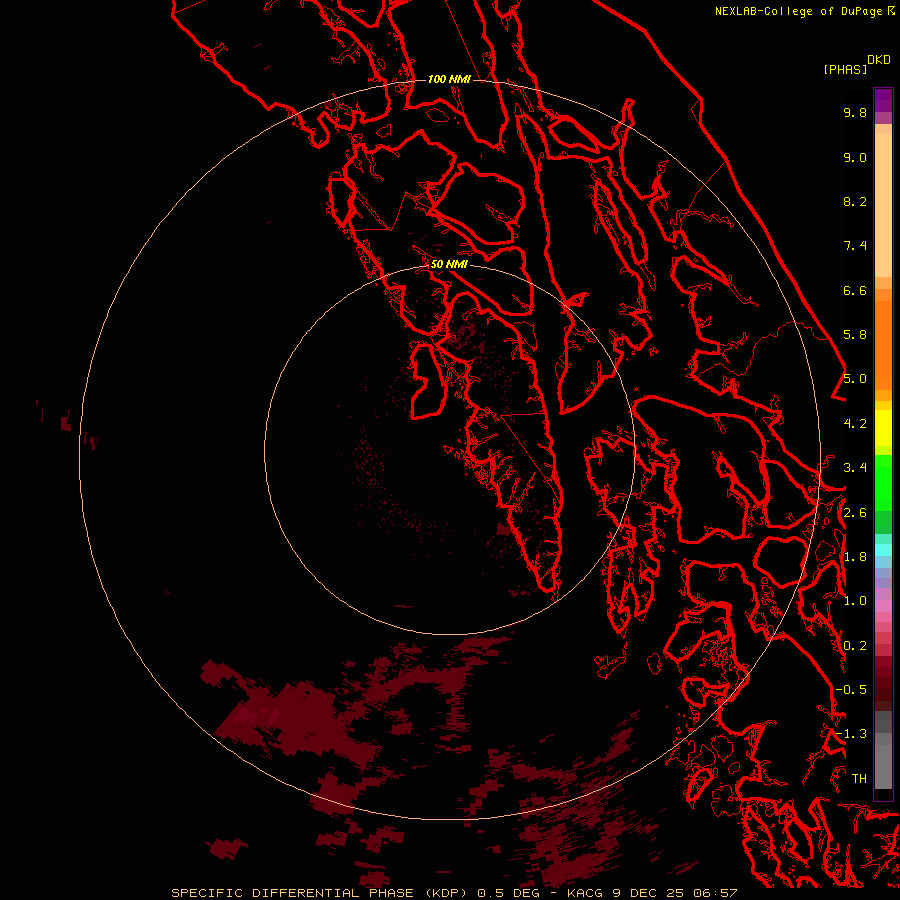
Task: Click the bright green segment of the color scale
Action: click(x=883, y=482)
